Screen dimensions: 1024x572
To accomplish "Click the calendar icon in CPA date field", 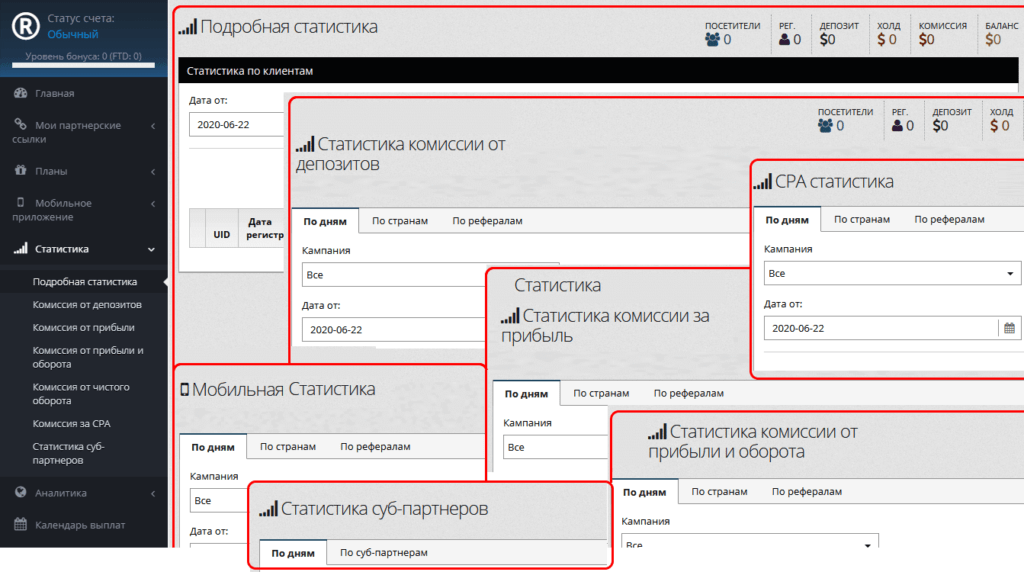I will coord(1009,328).
